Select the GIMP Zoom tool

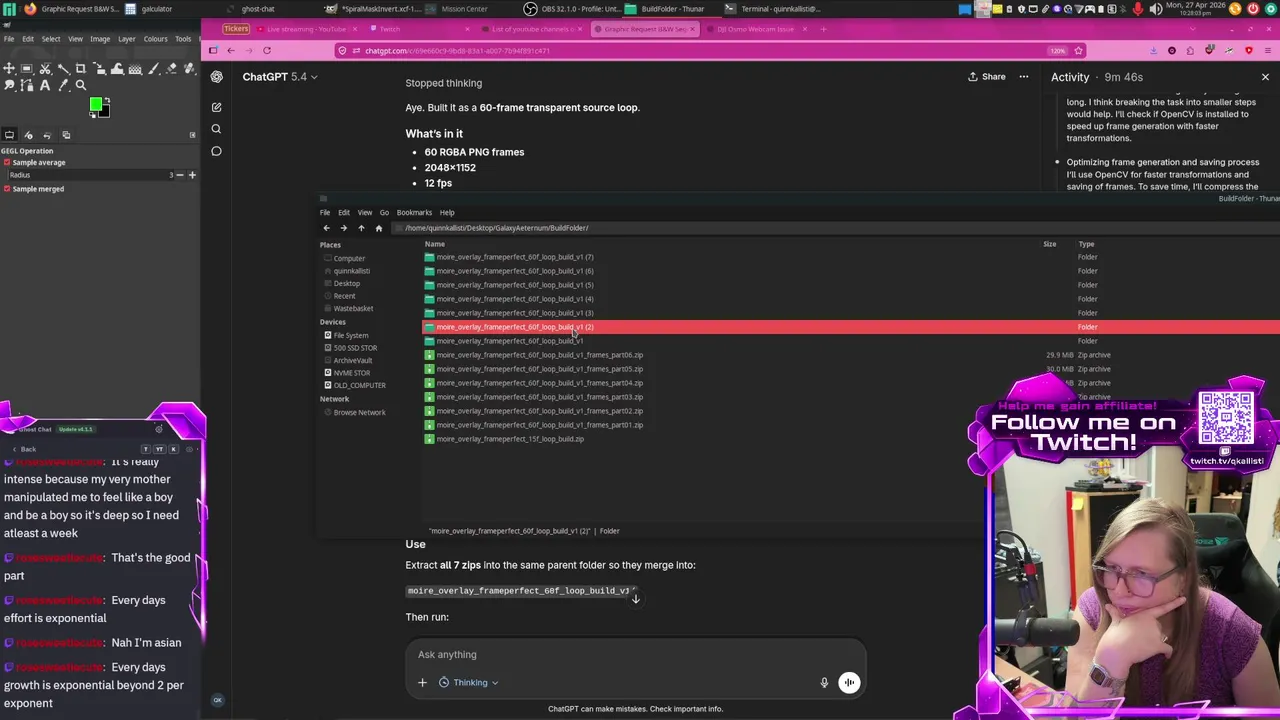tap(81, 85)
